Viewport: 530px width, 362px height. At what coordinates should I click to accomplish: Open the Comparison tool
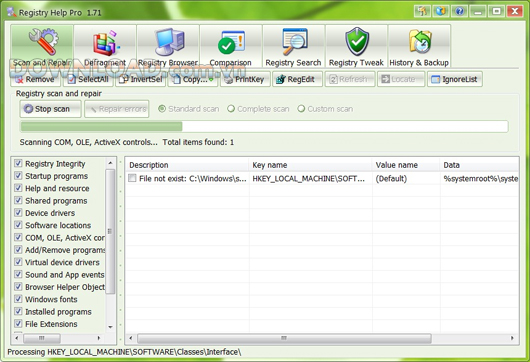point(231,46)
